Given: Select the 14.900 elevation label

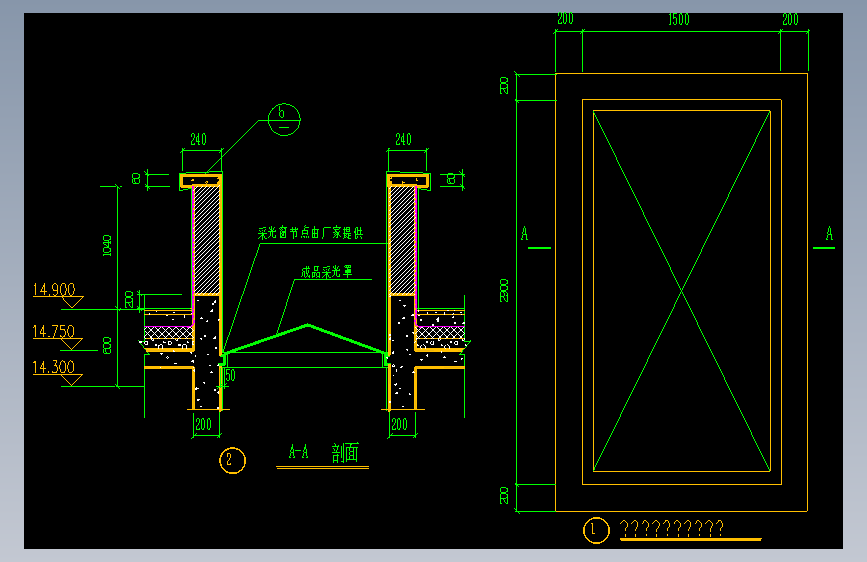Looking at the screenshot, I should [x=54, y=289].
